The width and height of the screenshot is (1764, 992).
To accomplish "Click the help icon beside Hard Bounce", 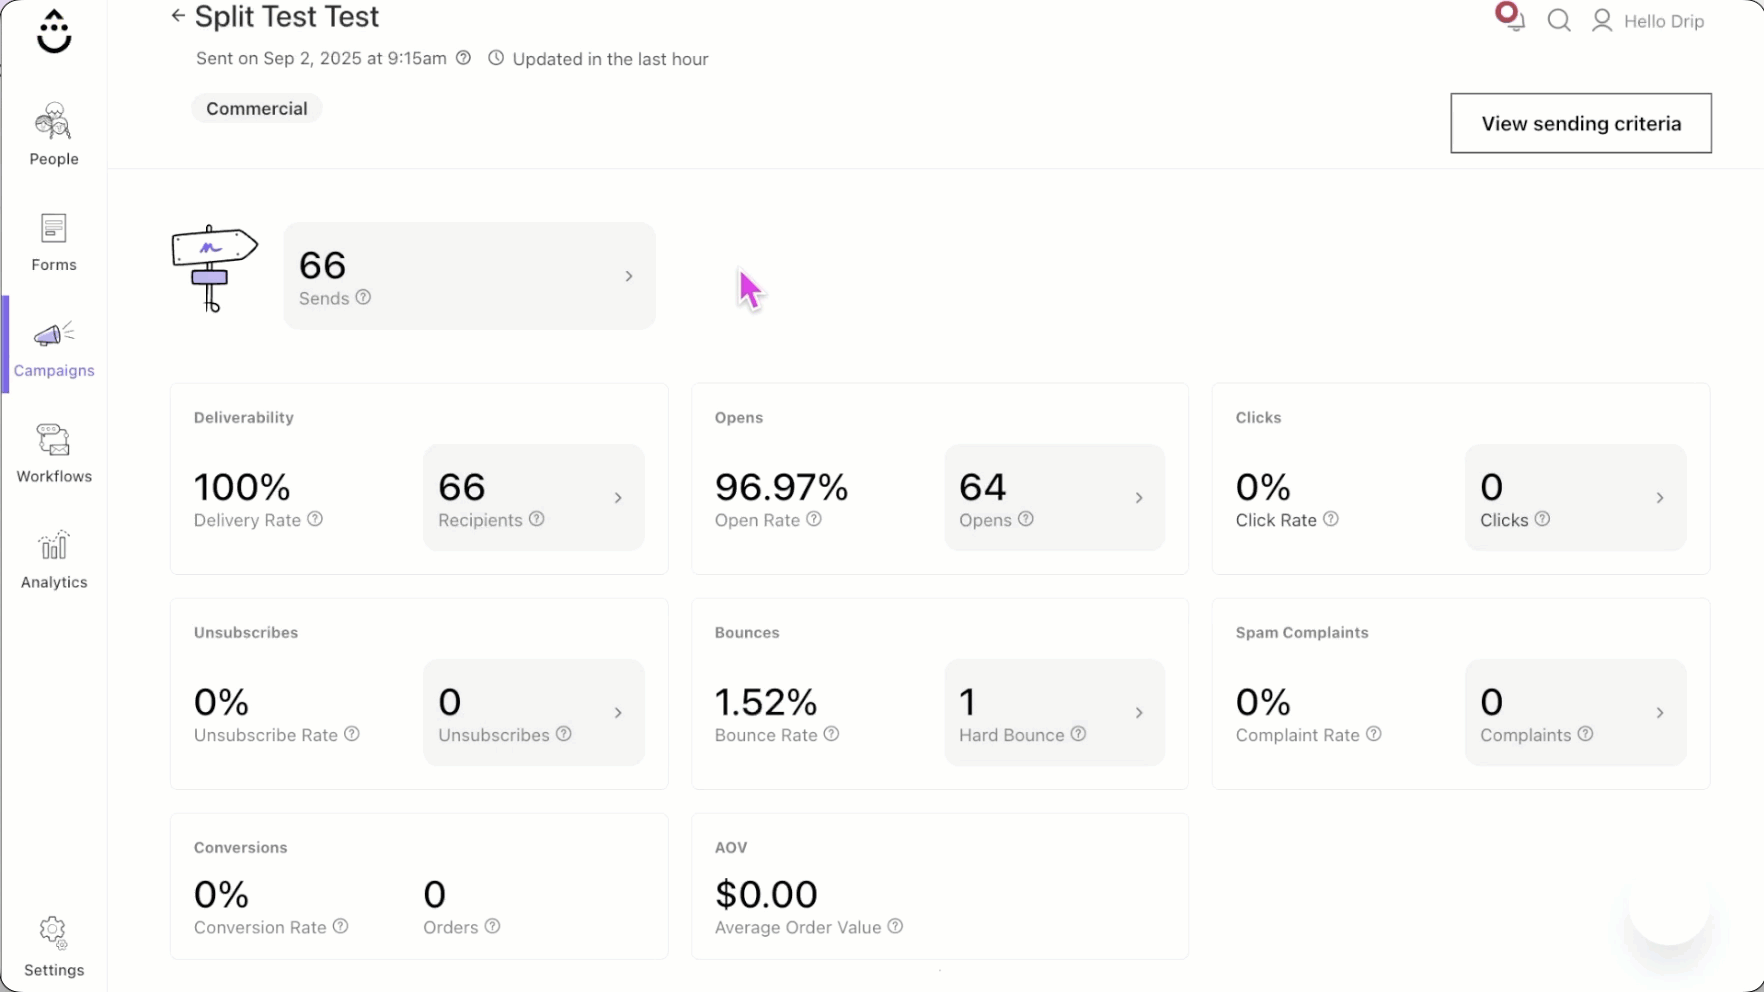I will coord(1078,734).
